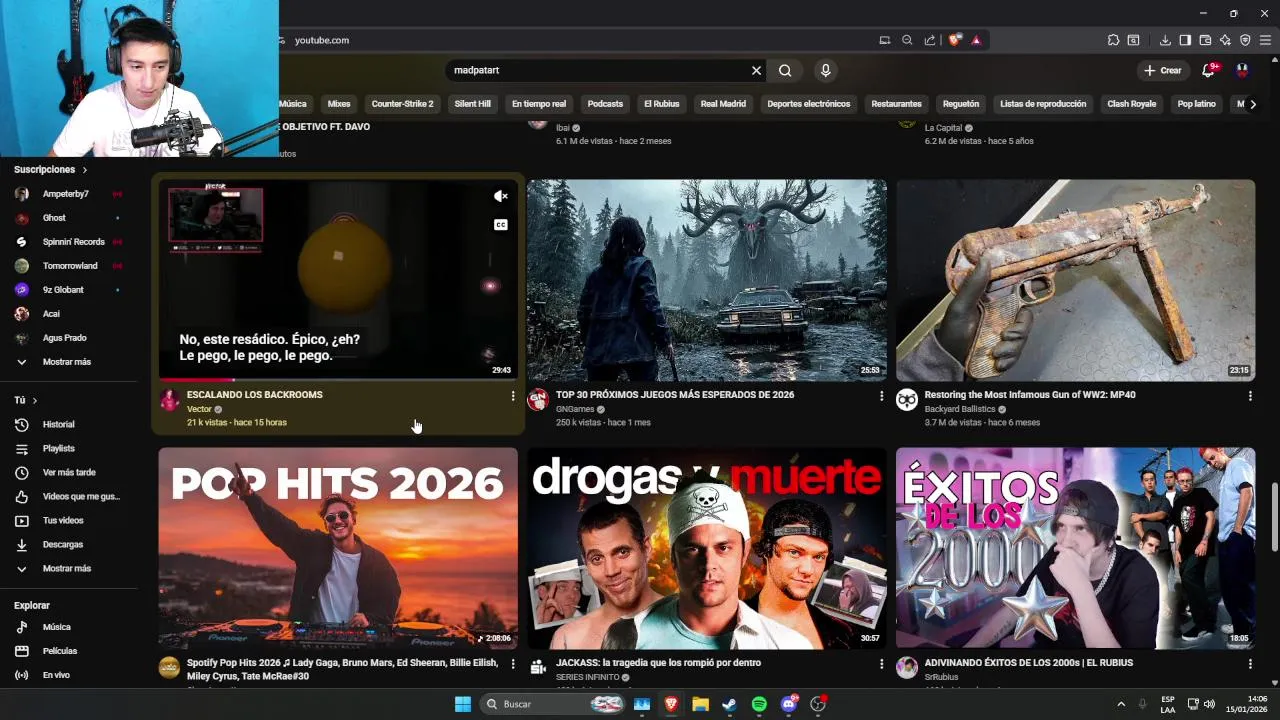Open the GNGames channel avatar

click(x=538, y=400)
